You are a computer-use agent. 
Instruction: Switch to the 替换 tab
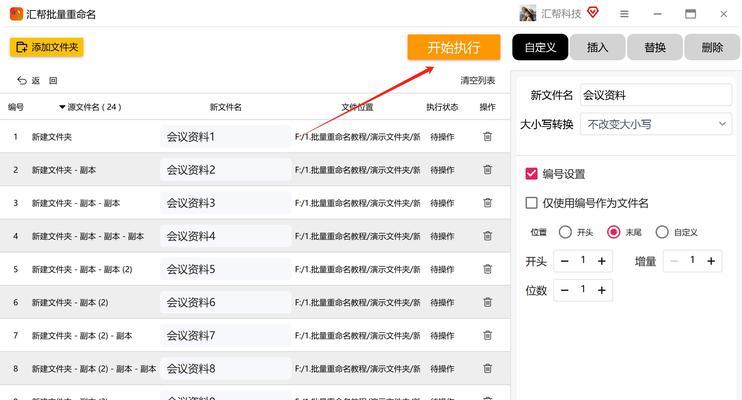coord(655,47)
